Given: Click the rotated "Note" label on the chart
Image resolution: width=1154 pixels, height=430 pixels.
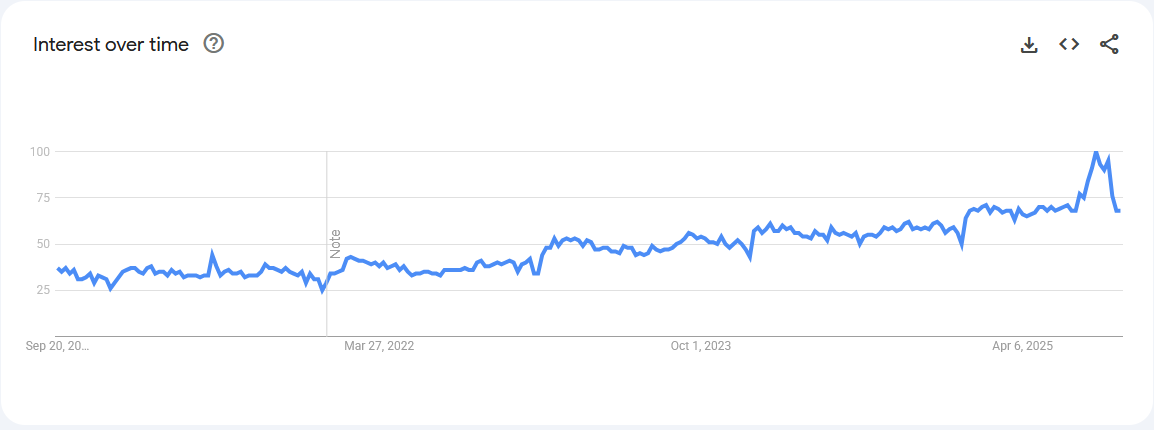Looking at the screenshot, I should click(336, 244).
